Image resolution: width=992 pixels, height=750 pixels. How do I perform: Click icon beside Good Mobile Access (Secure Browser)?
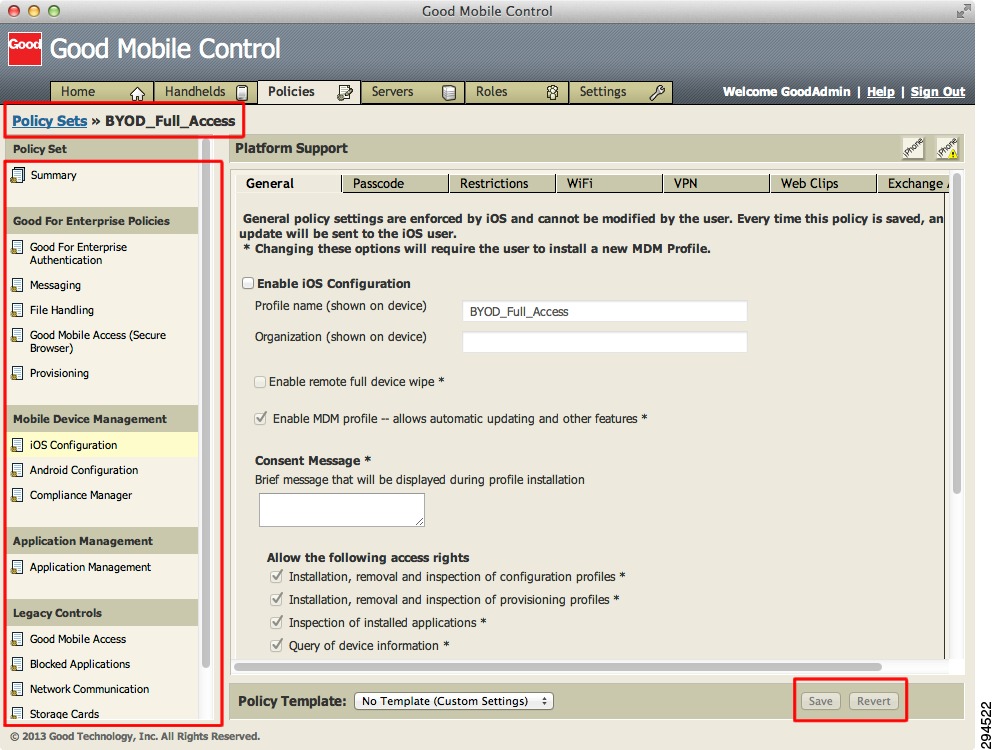tap(18, 335)
